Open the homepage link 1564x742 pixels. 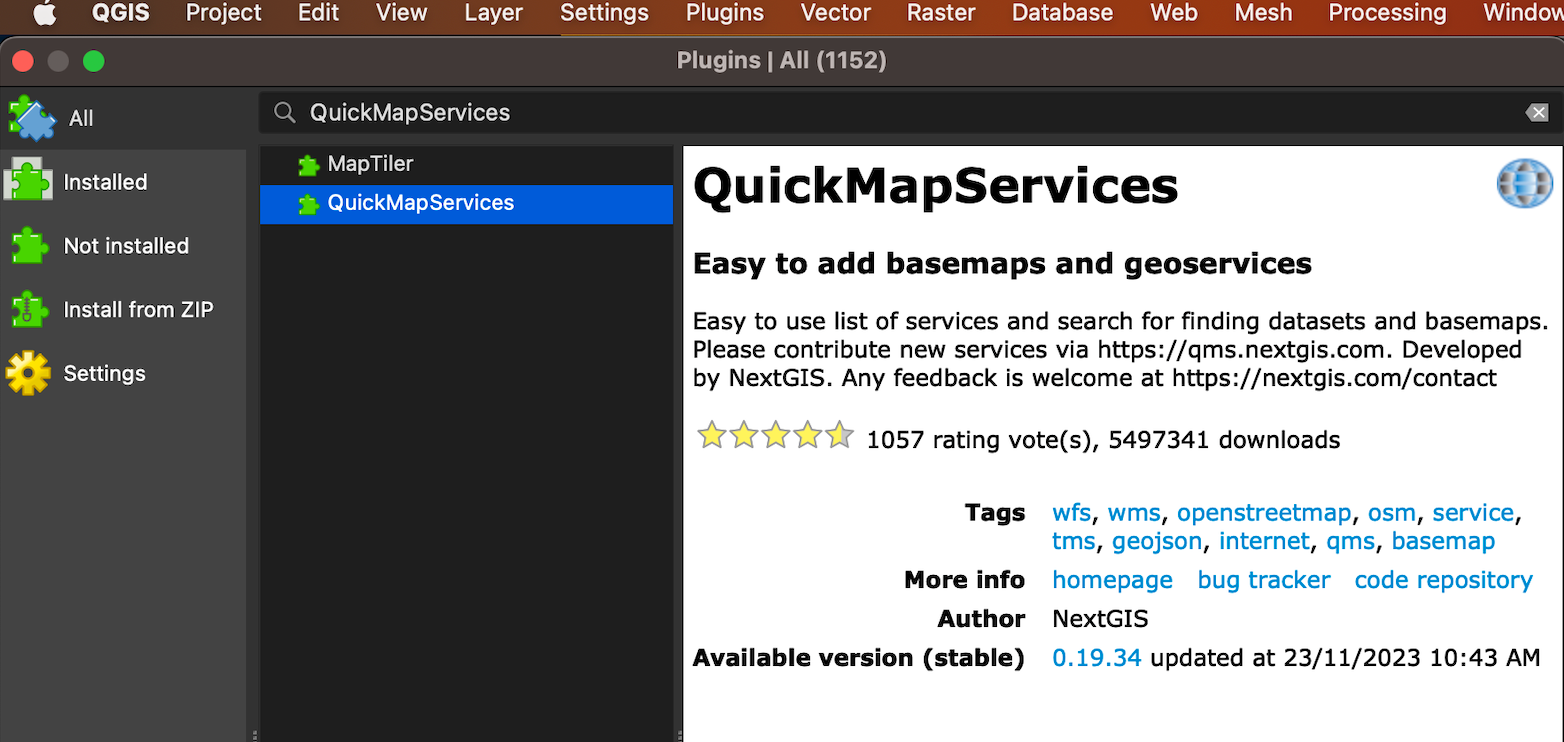(1112, 580)
